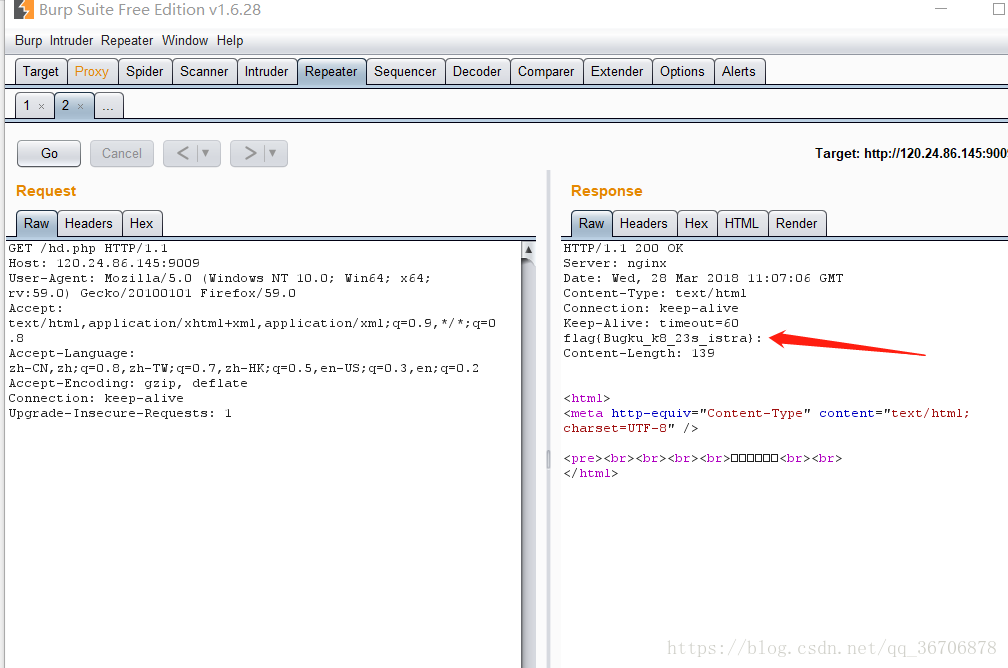
Task: Select the Request Headers tab
Action: pyautogui.click(x=89, y=223)
